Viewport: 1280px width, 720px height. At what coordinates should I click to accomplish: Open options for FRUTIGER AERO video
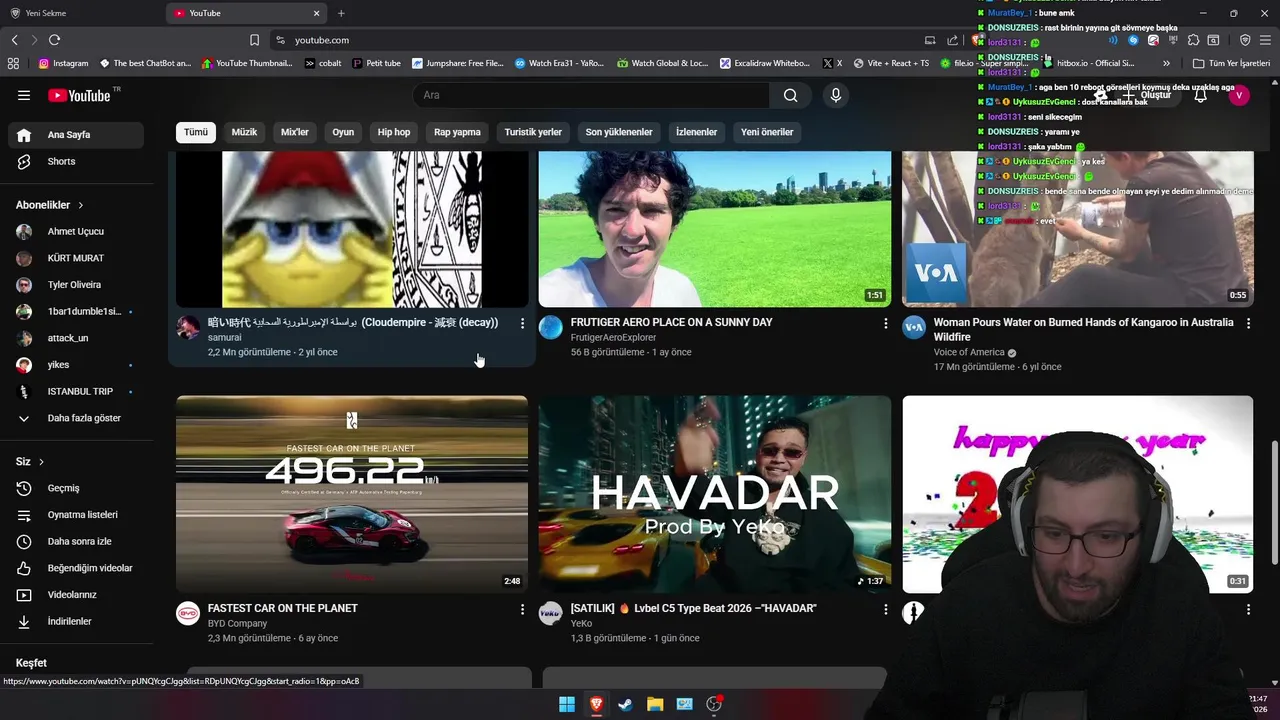tap(885, 323)
